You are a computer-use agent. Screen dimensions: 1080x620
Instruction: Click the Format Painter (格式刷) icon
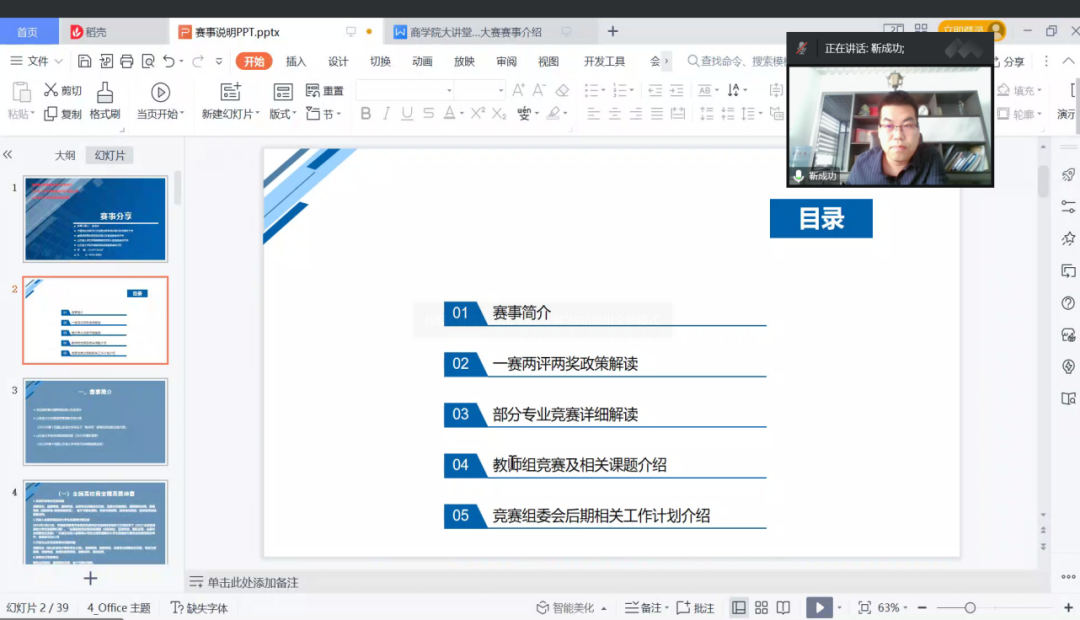coord(105,93)
